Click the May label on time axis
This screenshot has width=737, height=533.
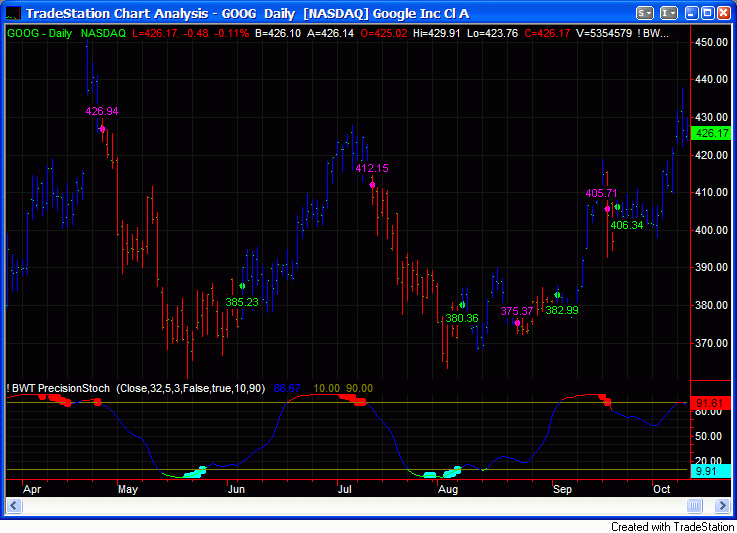pos(128,490)
